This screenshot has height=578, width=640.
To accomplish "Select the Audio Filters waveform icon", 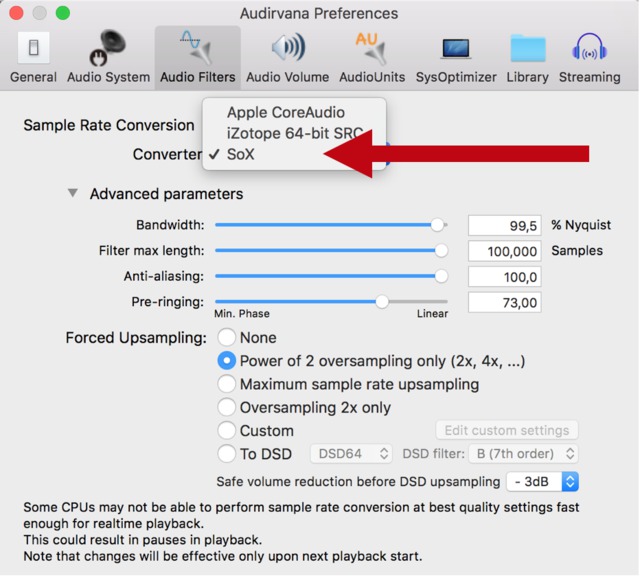I will point(196,48).
